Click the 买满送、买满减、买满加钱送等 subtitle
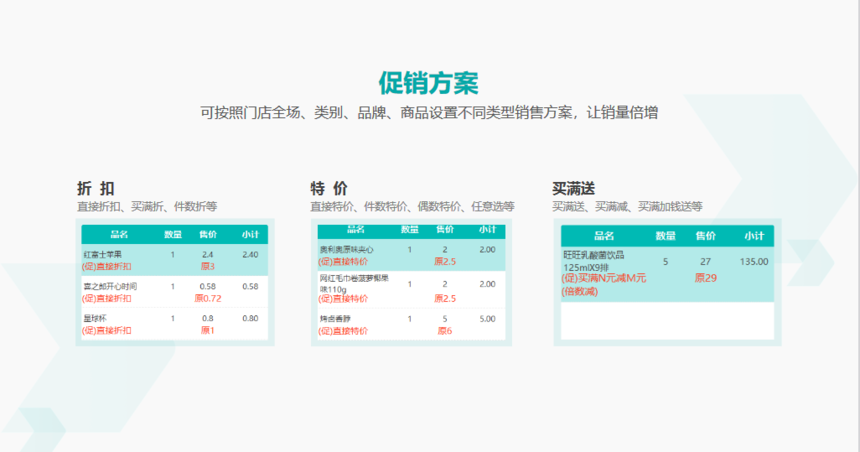Viewport: 860px width, 452px height. click(627, 207)
